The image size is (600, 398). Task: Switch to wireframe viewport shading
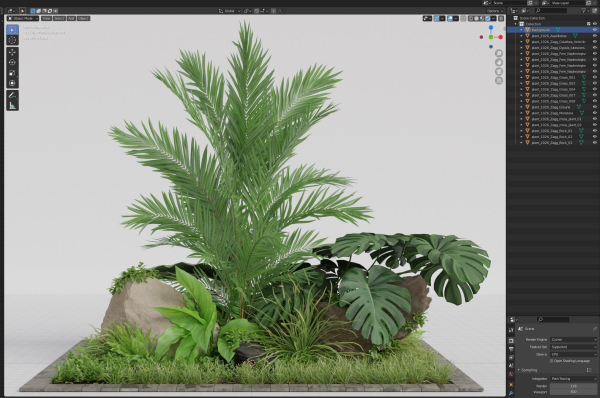click(470, 18)
